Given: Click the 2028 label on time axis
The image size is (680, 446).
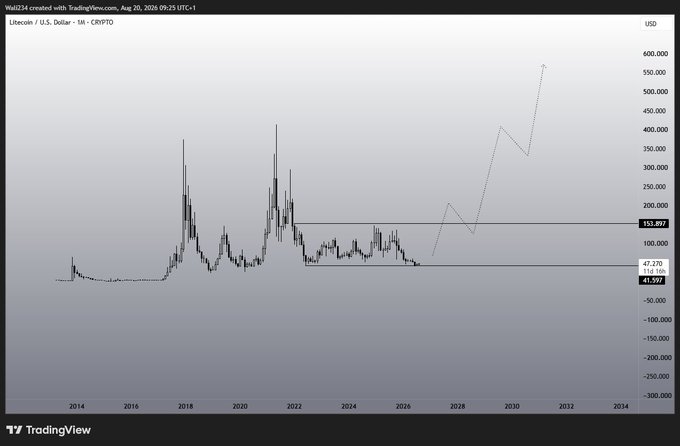Looking at the screenshot, I should [x=458, y=406].
